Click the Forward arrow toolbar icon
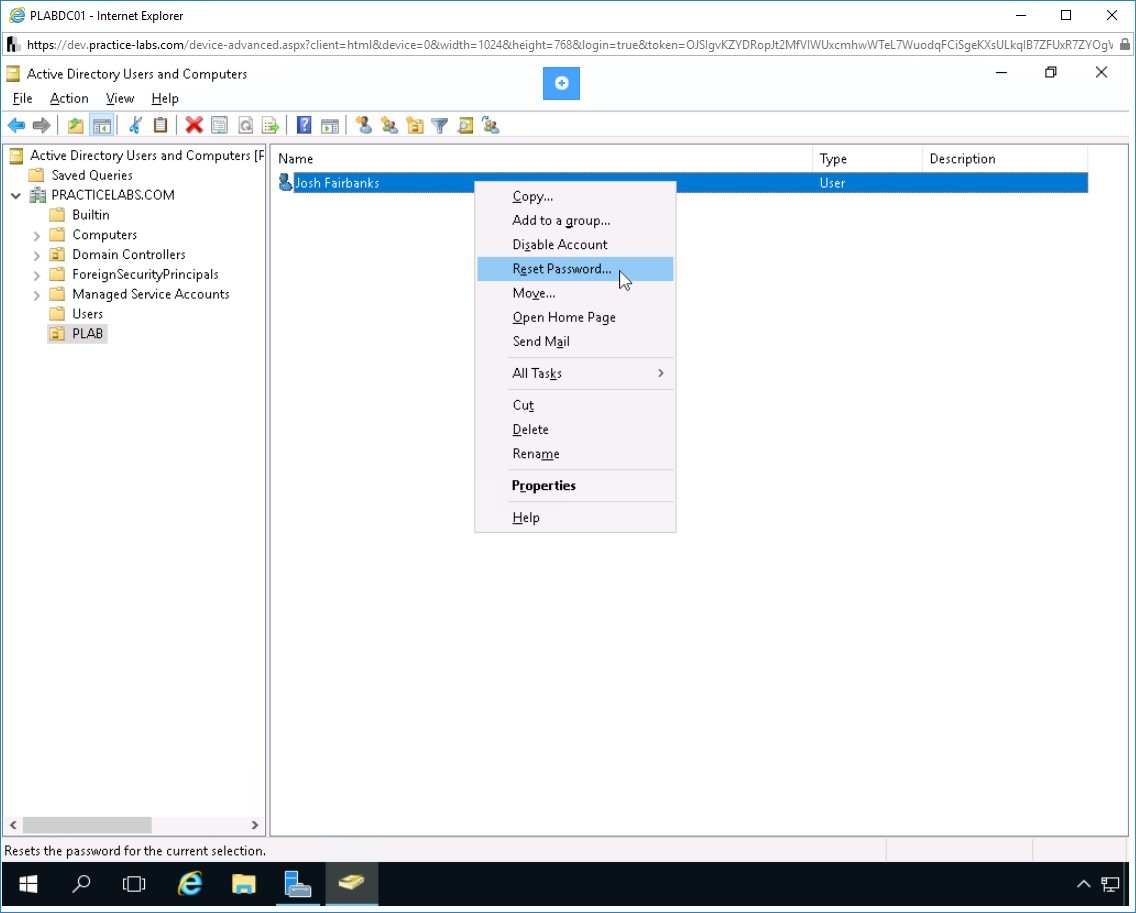The height and width of the screenshot is (913, 1136). coord(41,125)
